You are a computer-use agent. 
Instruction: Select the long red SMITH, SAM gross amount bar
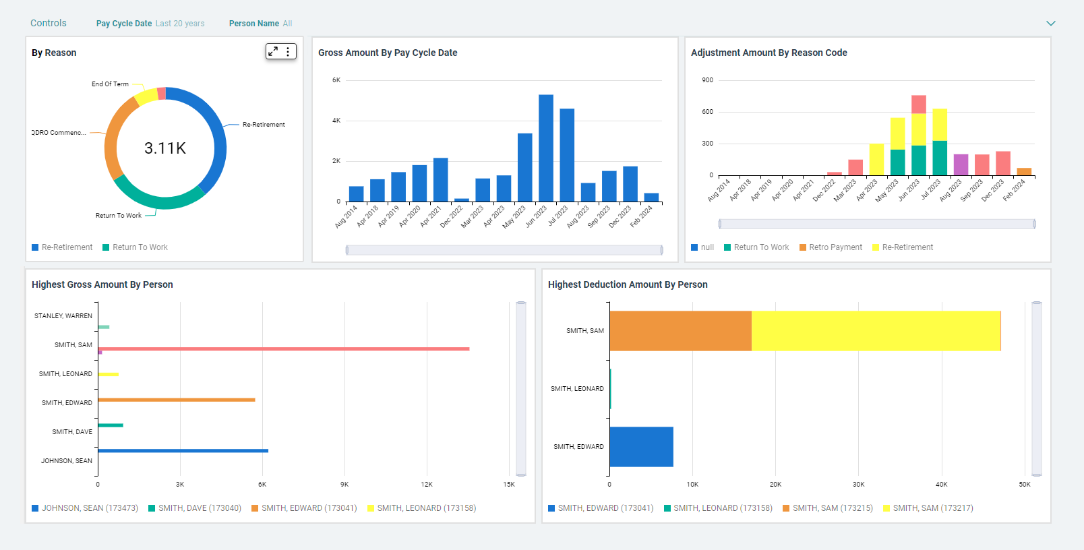pos(283,349)
